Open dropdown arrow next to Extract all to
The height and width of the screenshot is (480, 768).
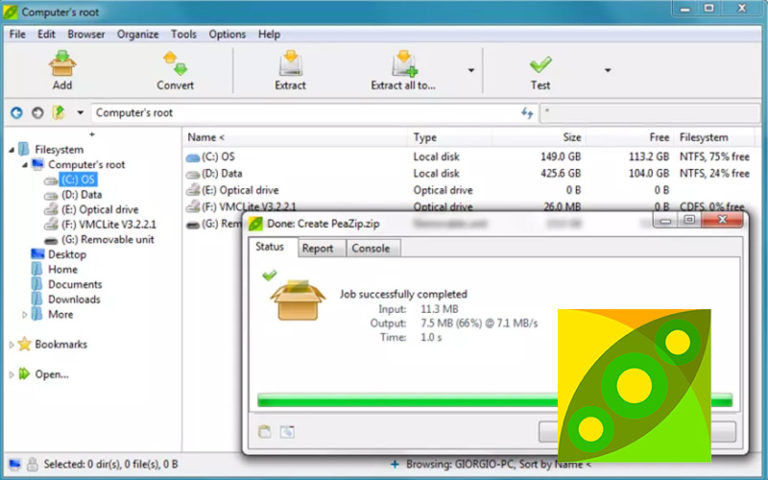[470, 71]
